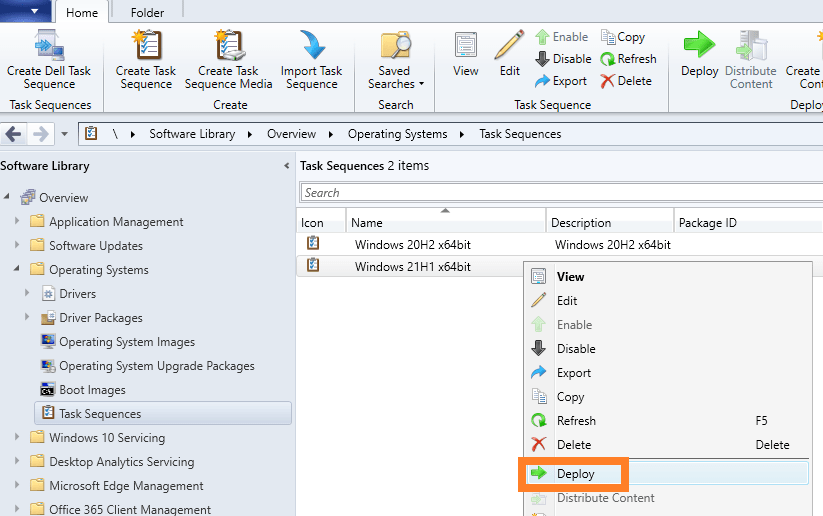Click Create Dell Task Sequence ribbon icon
This screenshot has width=823, height=516.
pyautogui.click(x=49, y=46)
